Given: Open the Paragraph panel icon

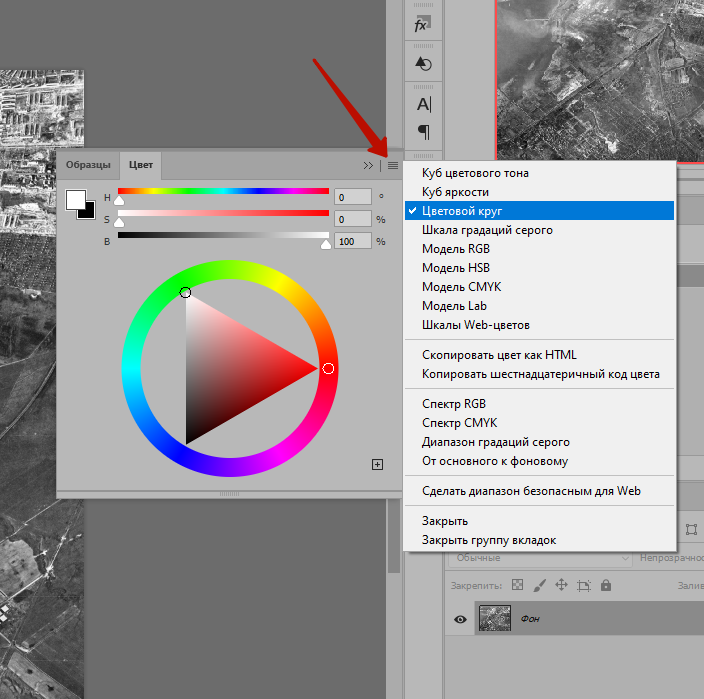Looking at the screenshot, I should pos(423,132).
